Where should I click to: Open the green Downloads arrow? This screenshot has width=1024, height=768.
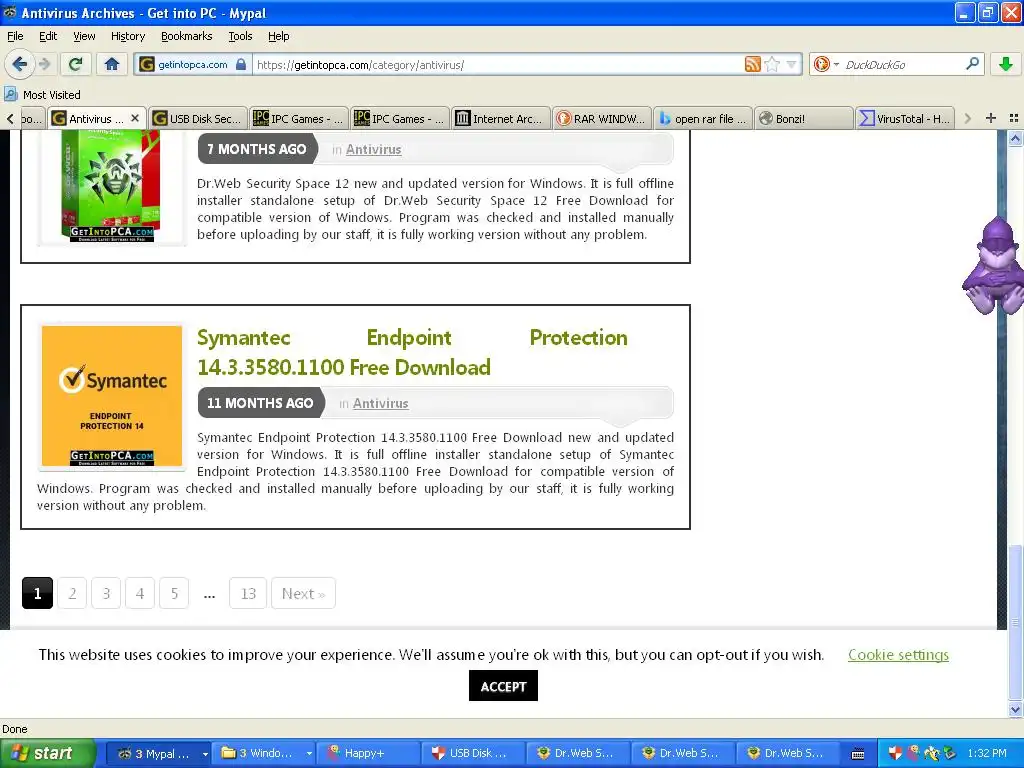[1006, 64]
